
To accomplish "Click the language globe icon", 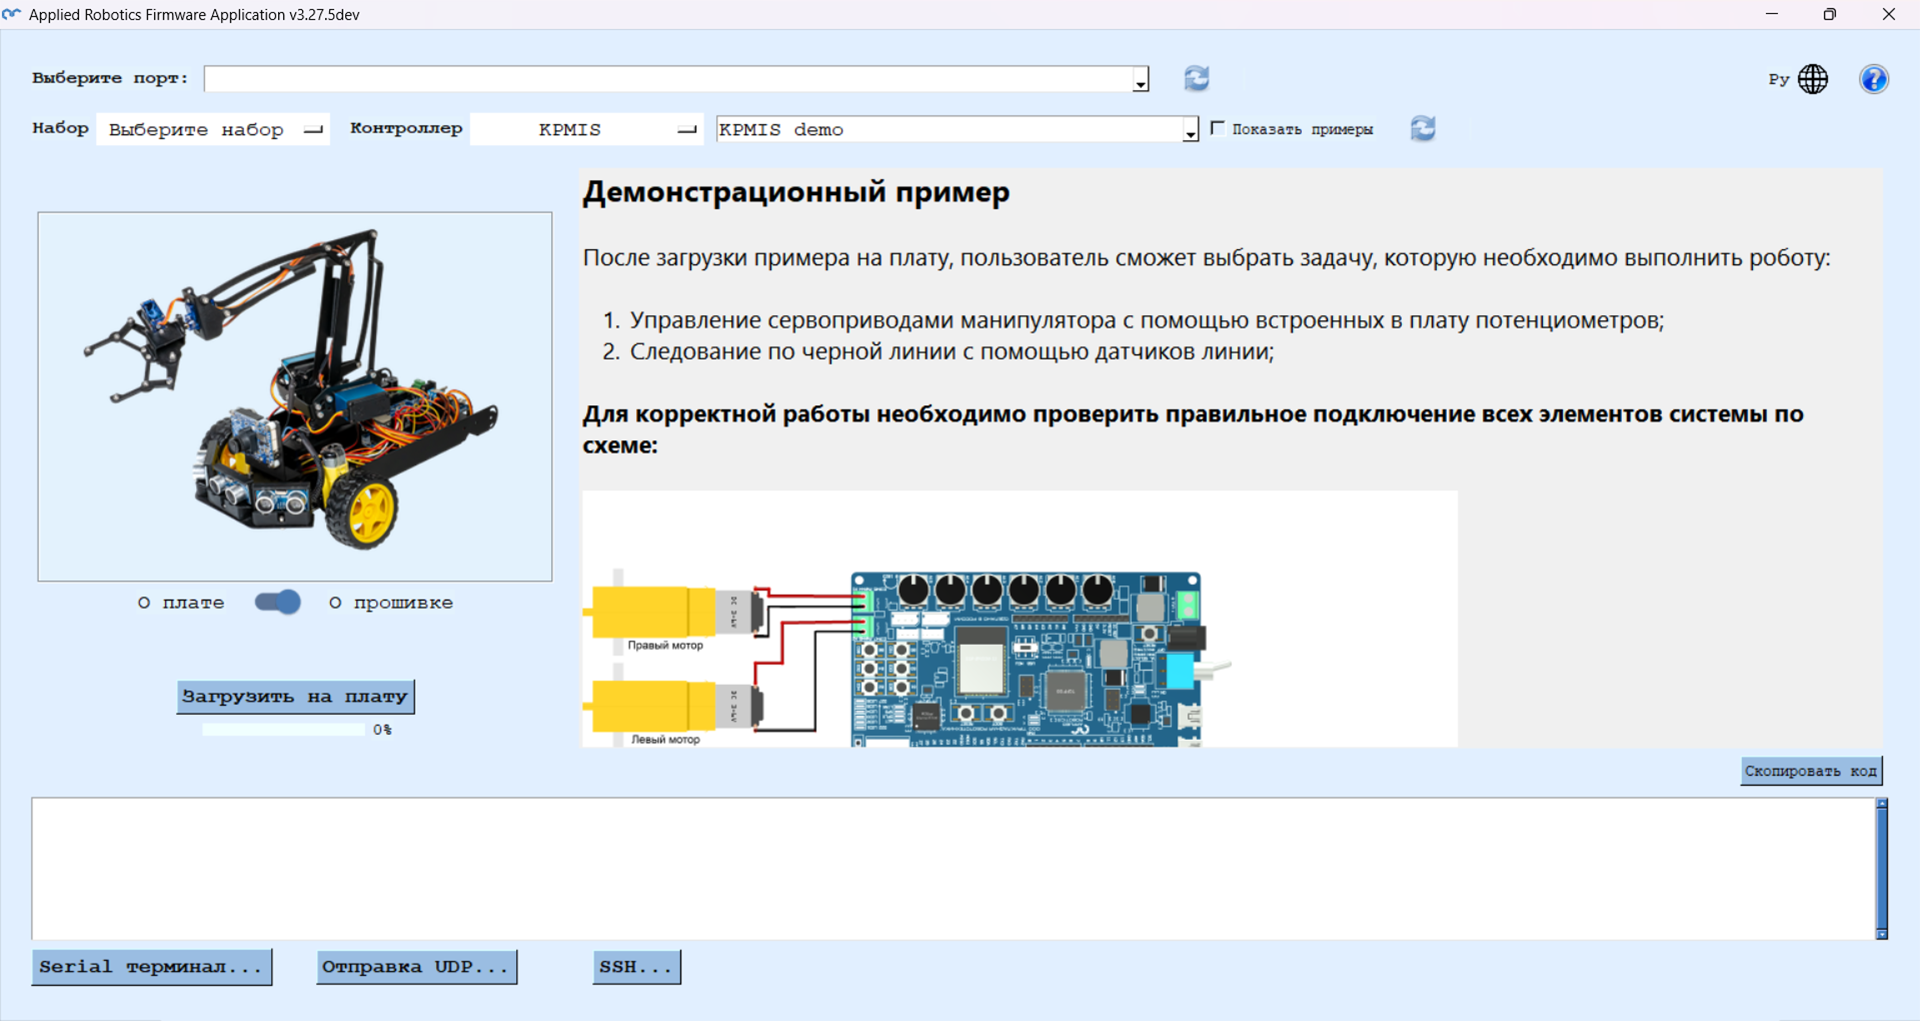I will [x=1812, y=79].
